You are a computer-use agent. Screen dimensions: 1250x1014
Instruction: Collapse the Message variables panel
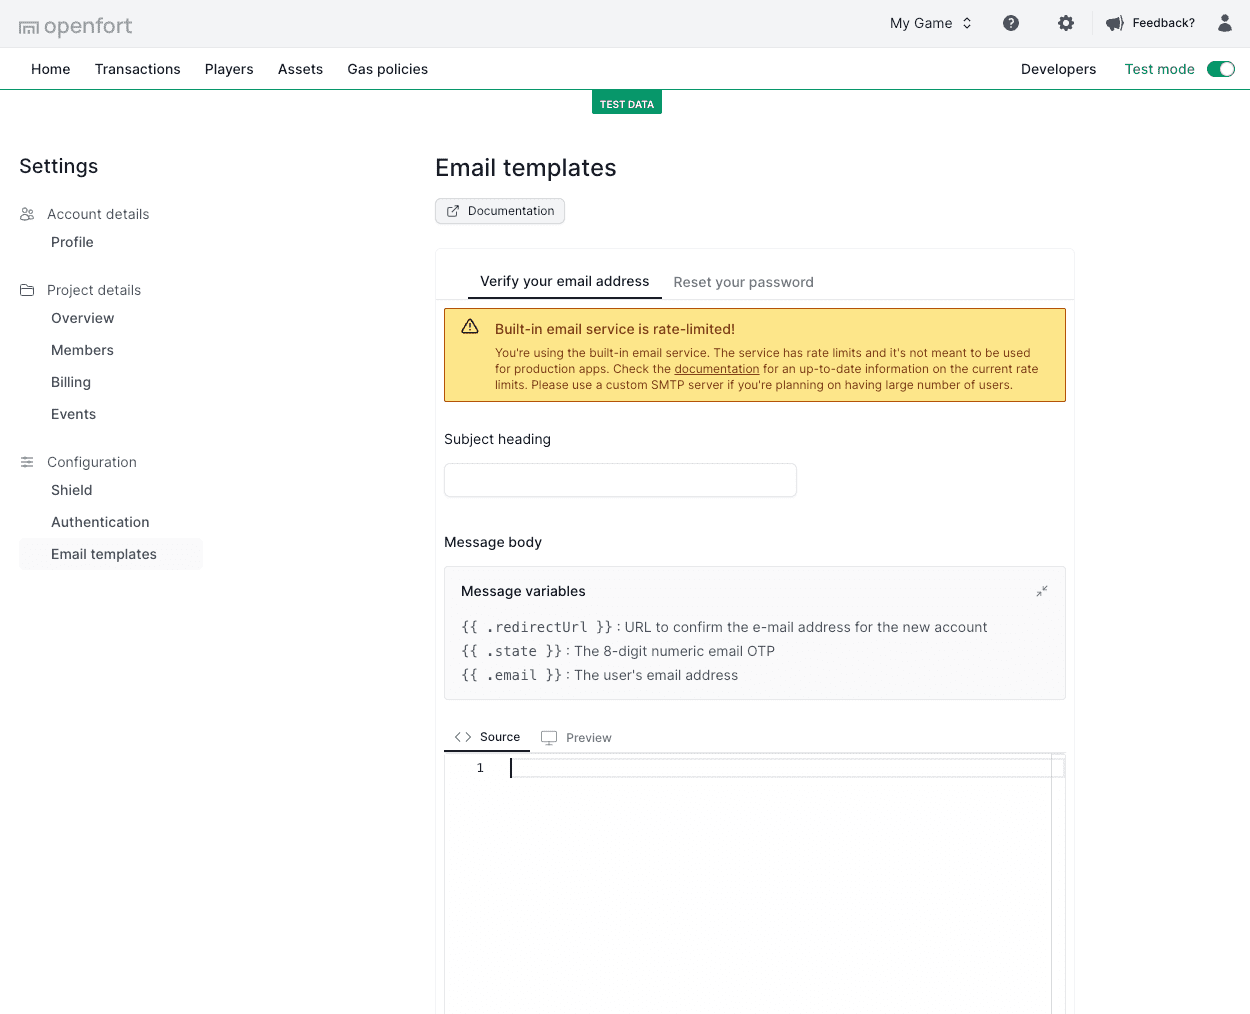(1042, 591)
